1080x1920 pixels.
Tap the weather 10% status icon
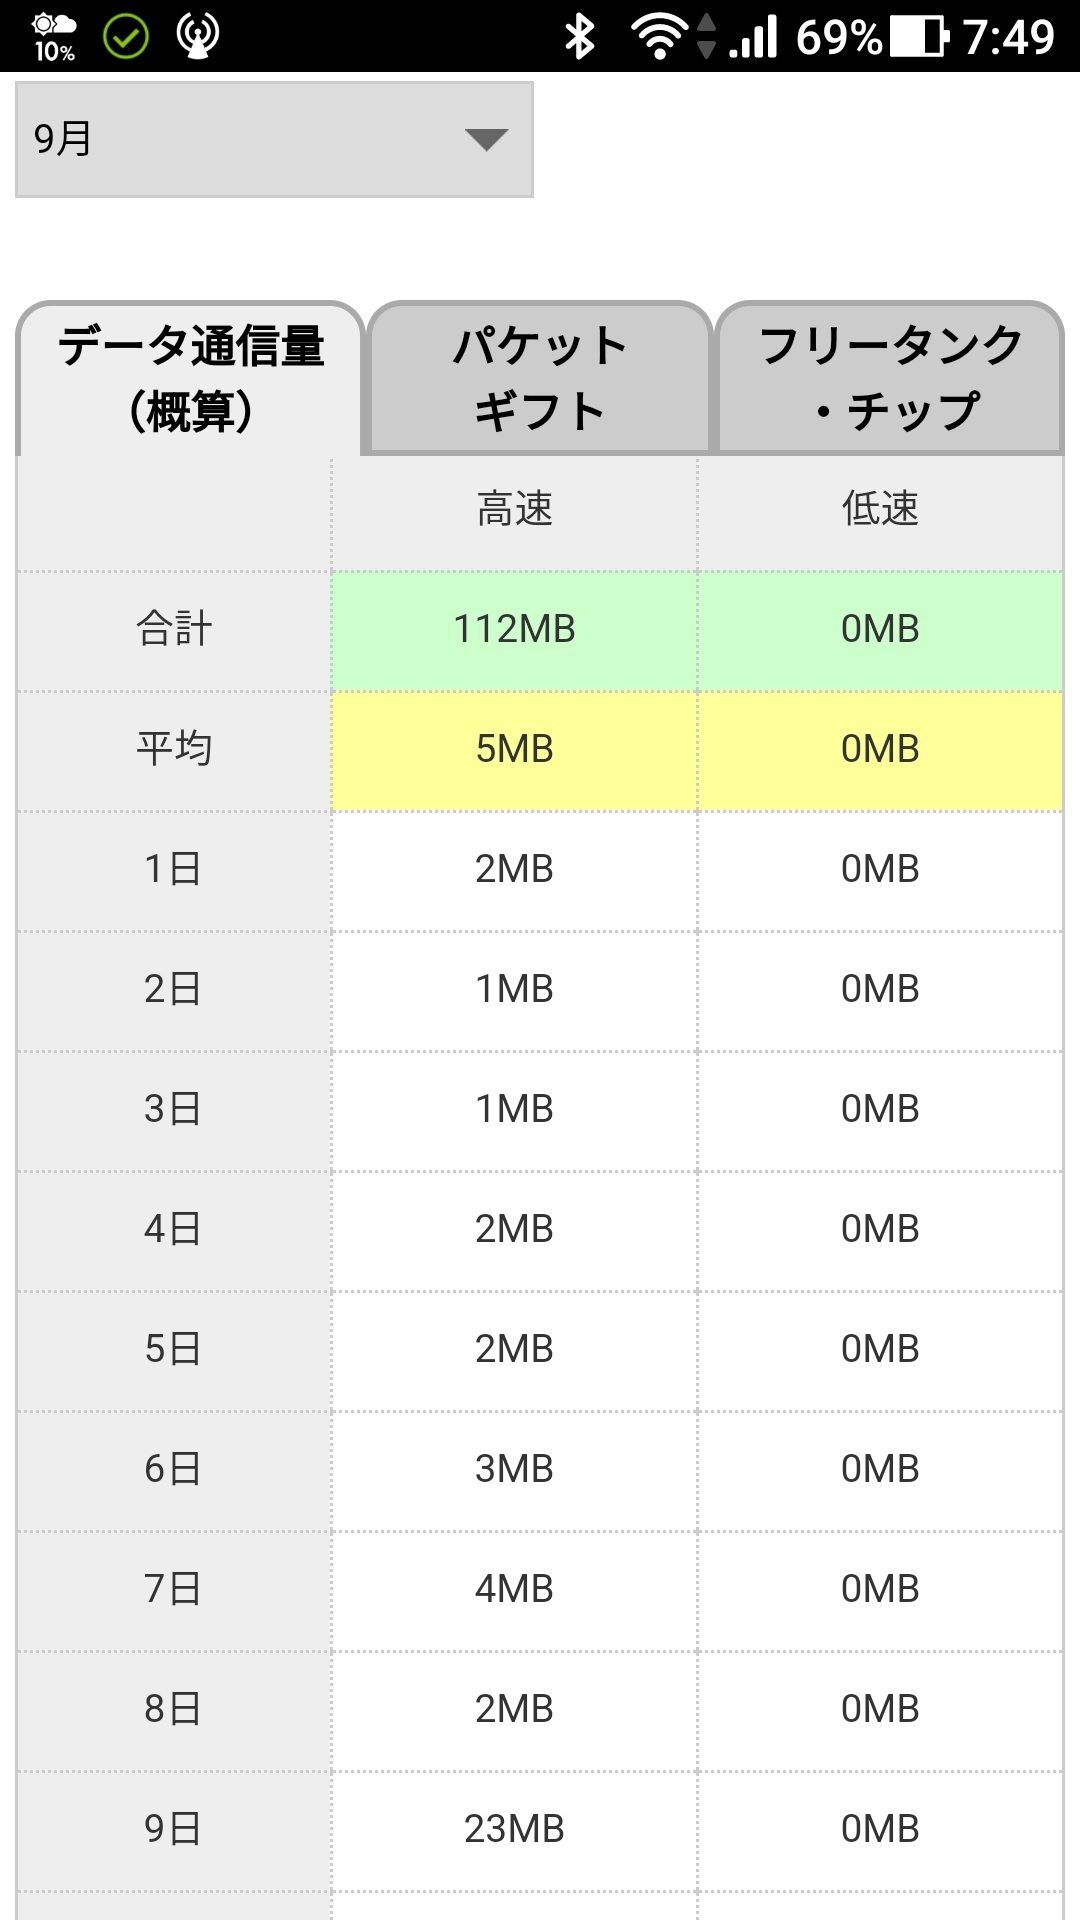[x=54, y=37]
